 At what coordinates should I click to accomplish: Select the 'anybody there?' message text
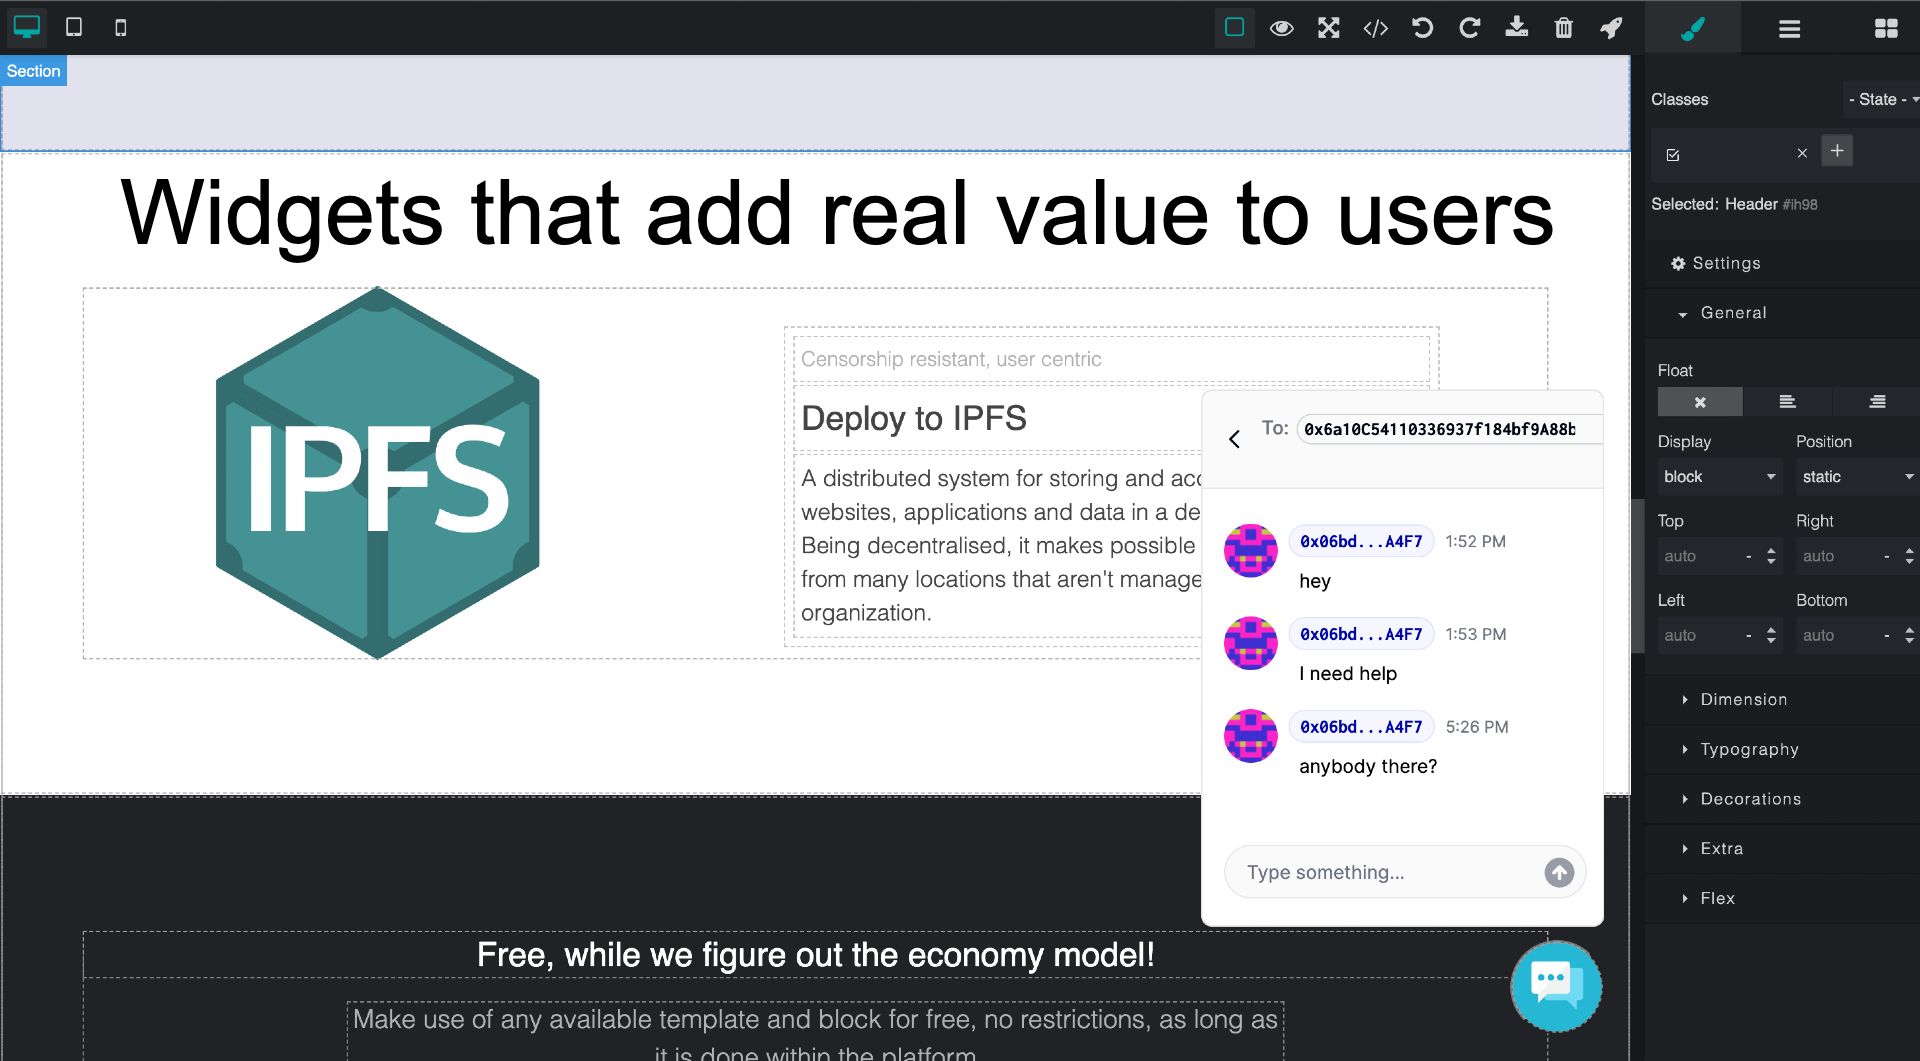1368,766
